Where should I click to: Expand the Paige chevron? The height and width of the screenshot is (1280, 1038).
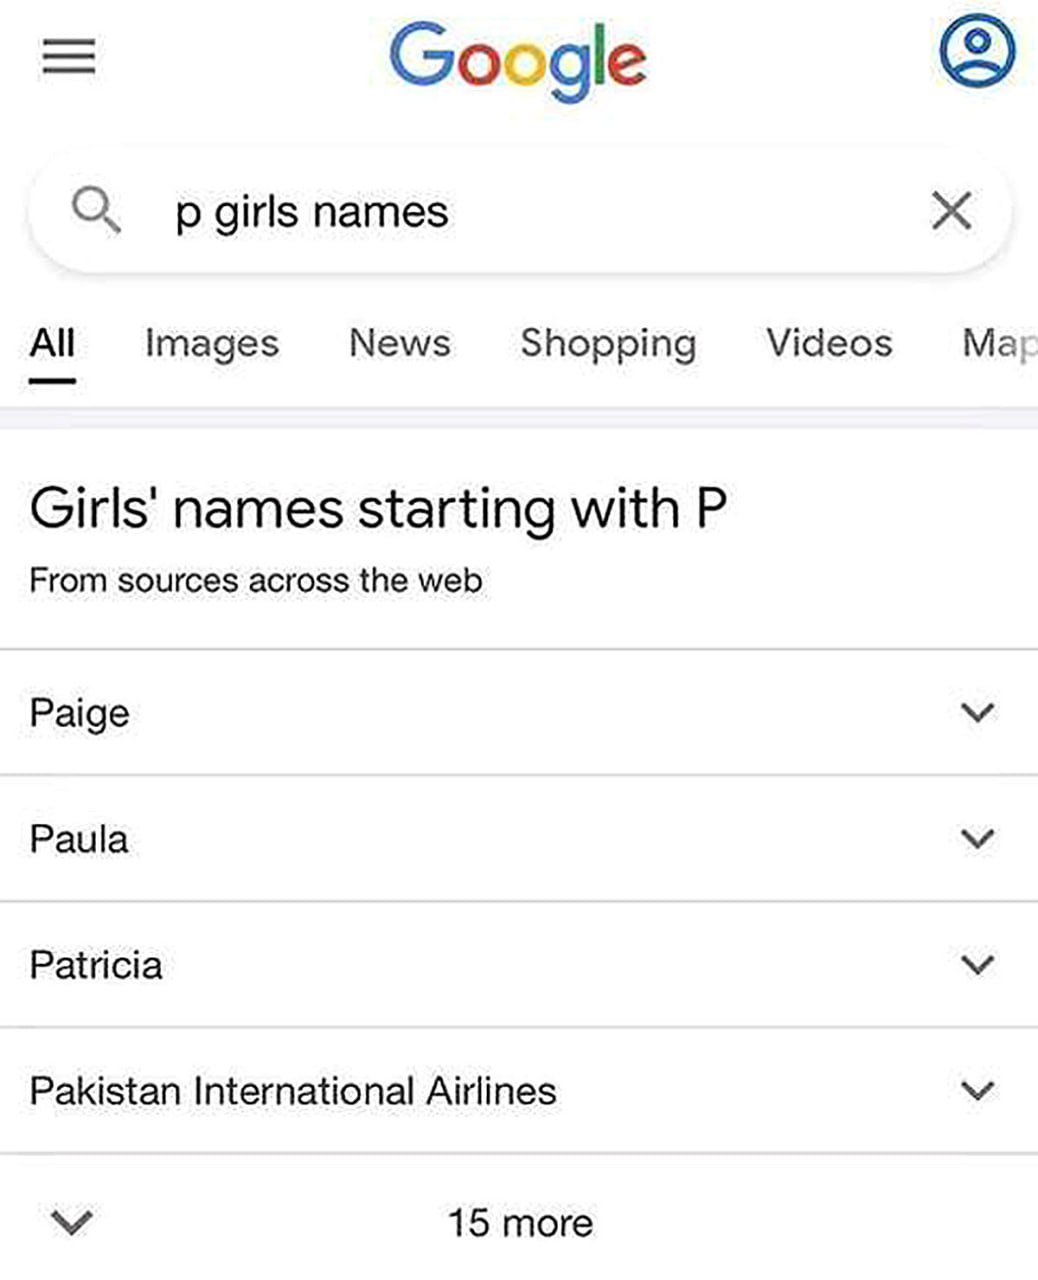tap(977, 713)
